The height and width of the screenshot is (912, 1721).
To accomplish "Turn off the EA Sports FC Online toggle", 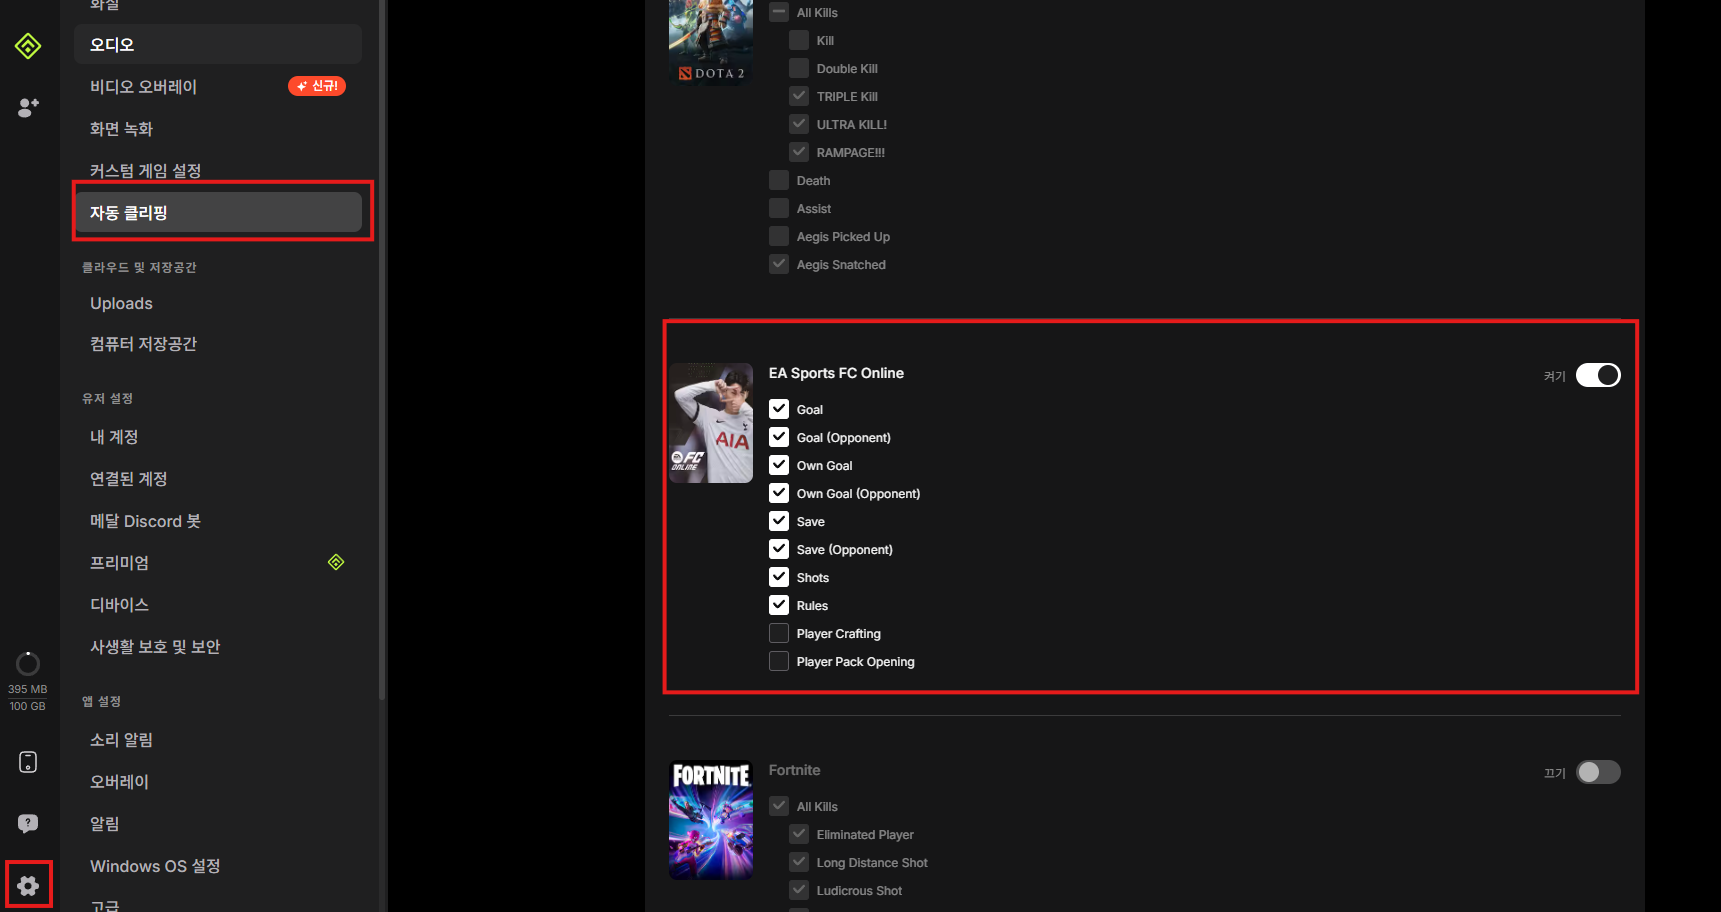I will [x=1597, y=375].
